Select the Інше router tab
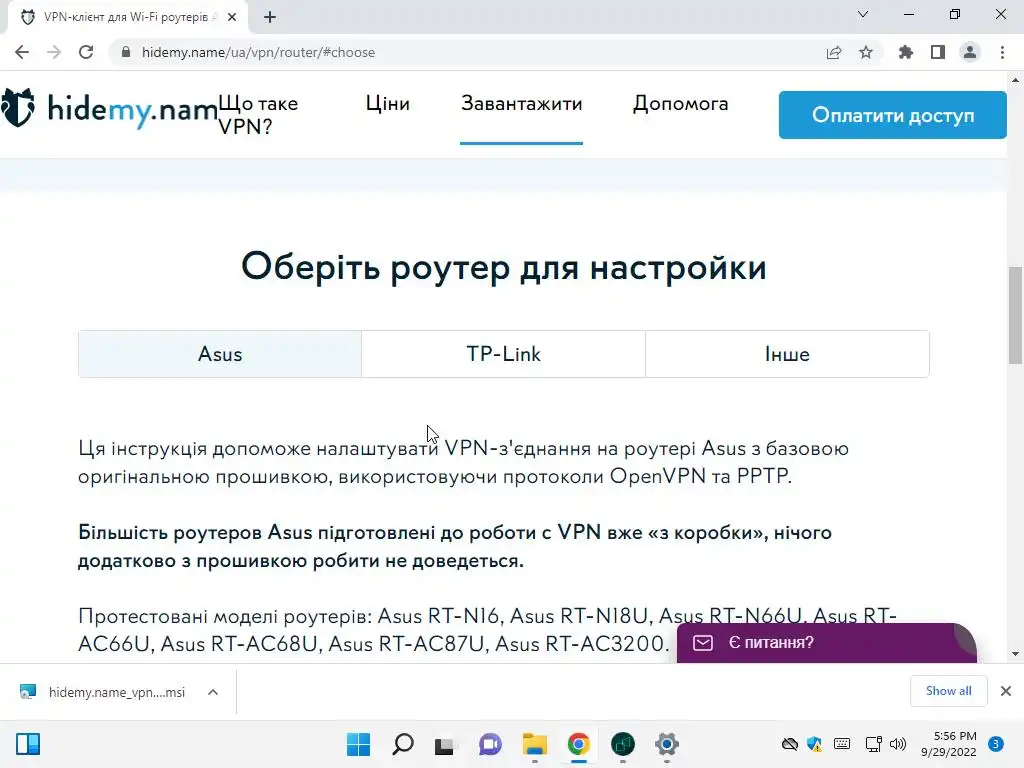 pos(788,354)
